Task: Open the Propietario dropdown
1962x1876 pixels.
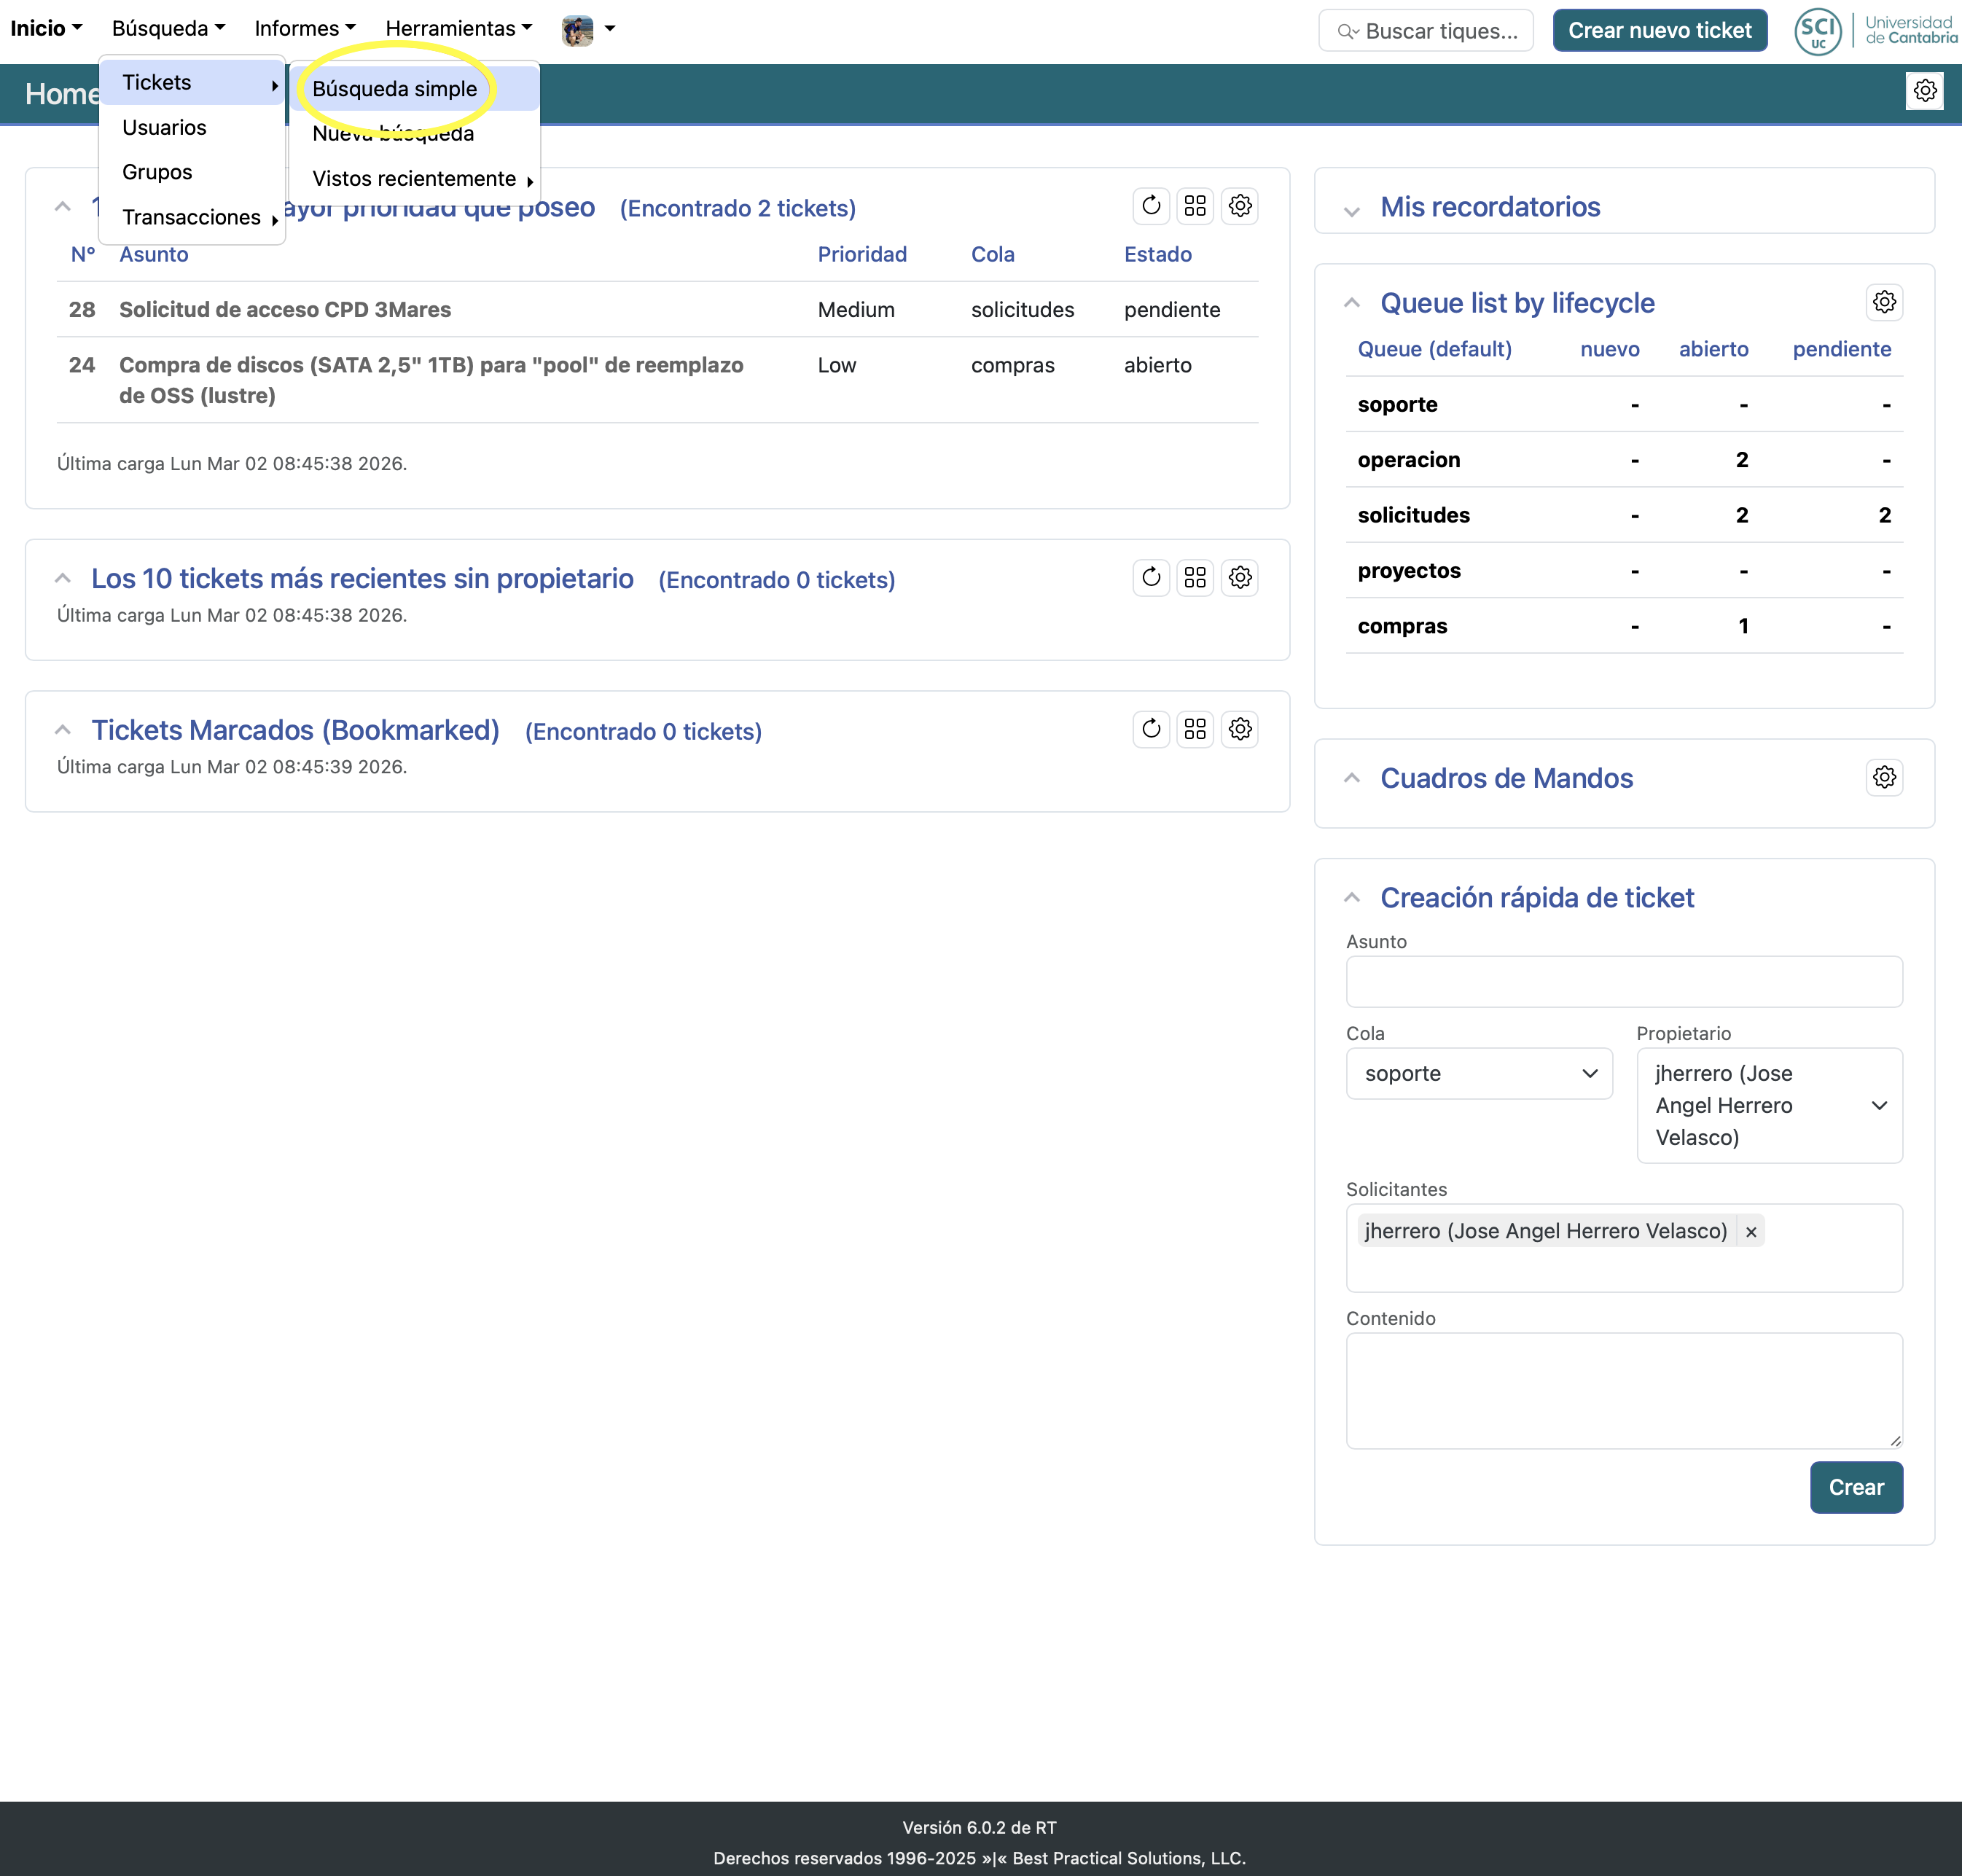Action: click(x=1768, y=1105)
